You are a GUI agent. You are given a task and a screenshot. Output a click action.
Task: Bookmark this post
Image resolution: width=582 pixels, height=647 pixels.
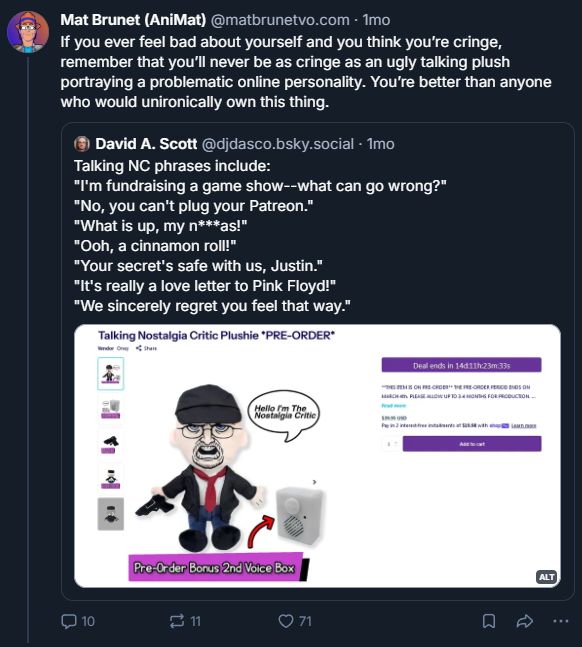click(x=489, y=621)
